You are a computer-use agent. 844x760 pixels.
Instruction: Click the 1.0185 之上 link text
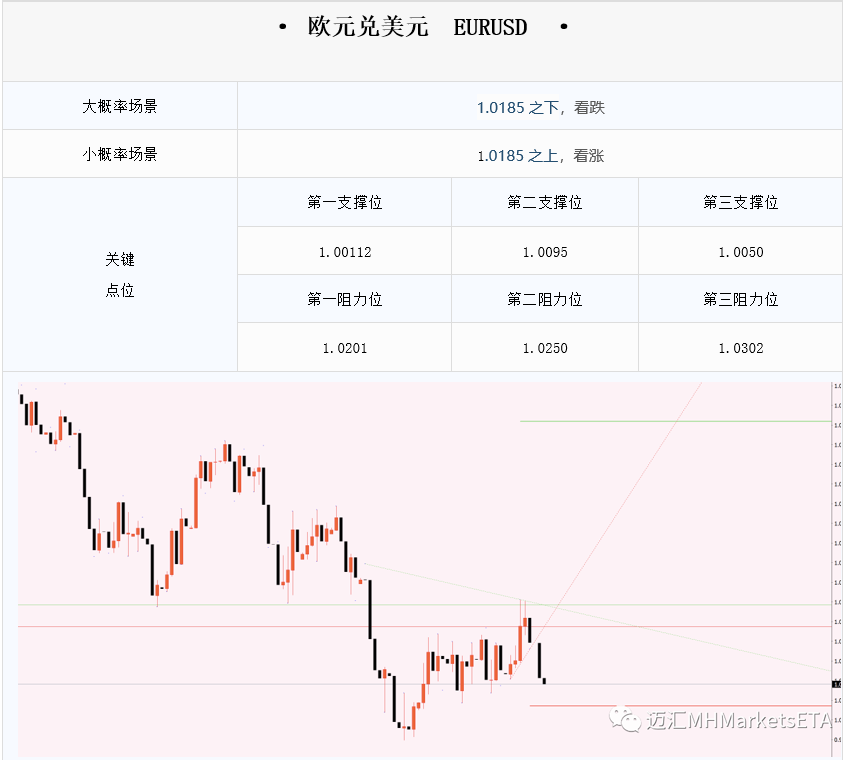point(518,156)
